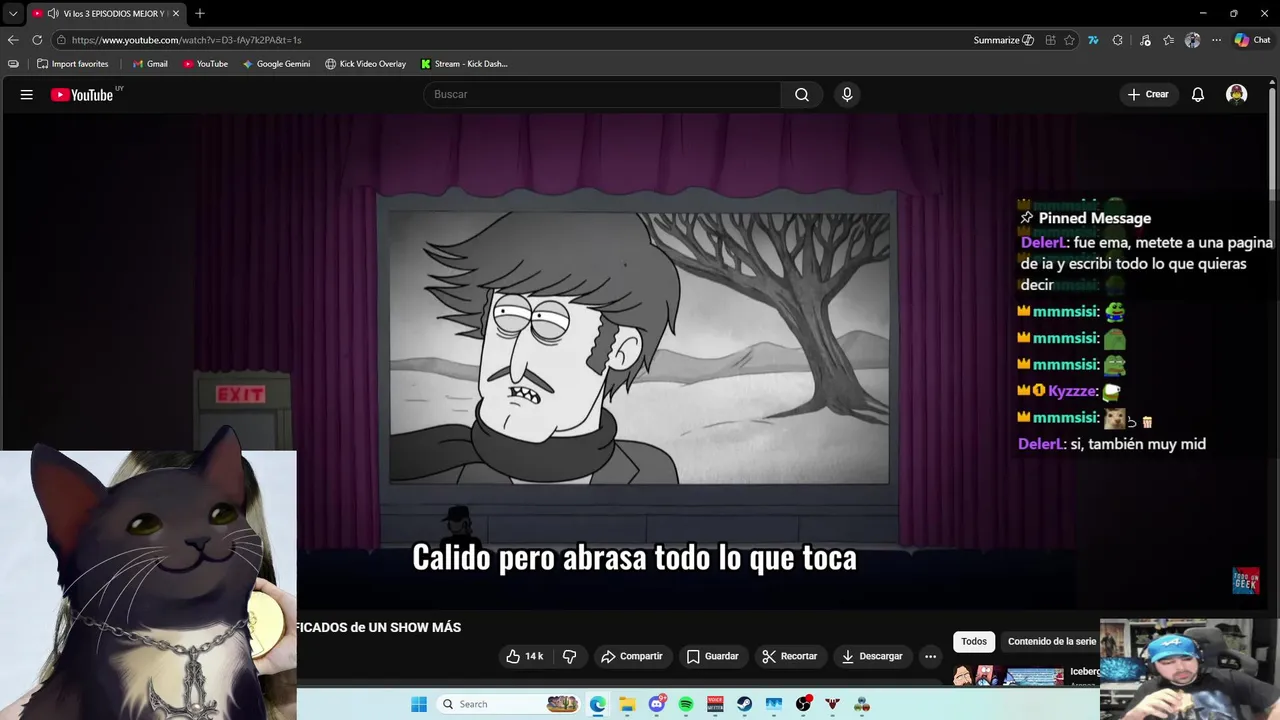Open Import favorites bookmark
1280x720 pixels.
[x=72, y=64]
